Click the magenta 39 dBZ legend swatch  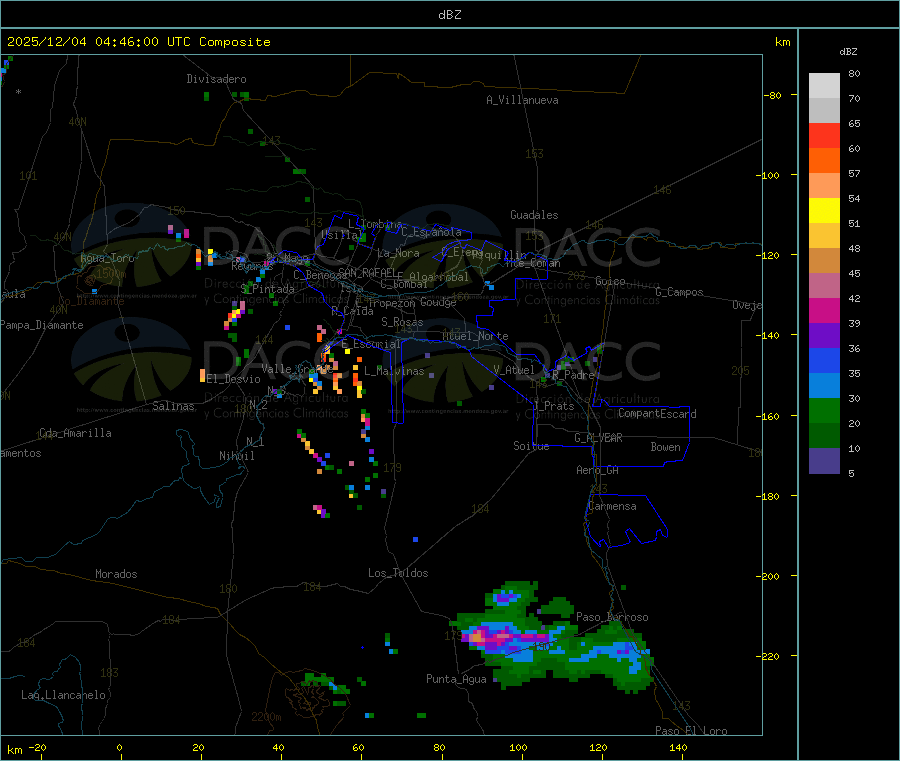pos(824,310)
